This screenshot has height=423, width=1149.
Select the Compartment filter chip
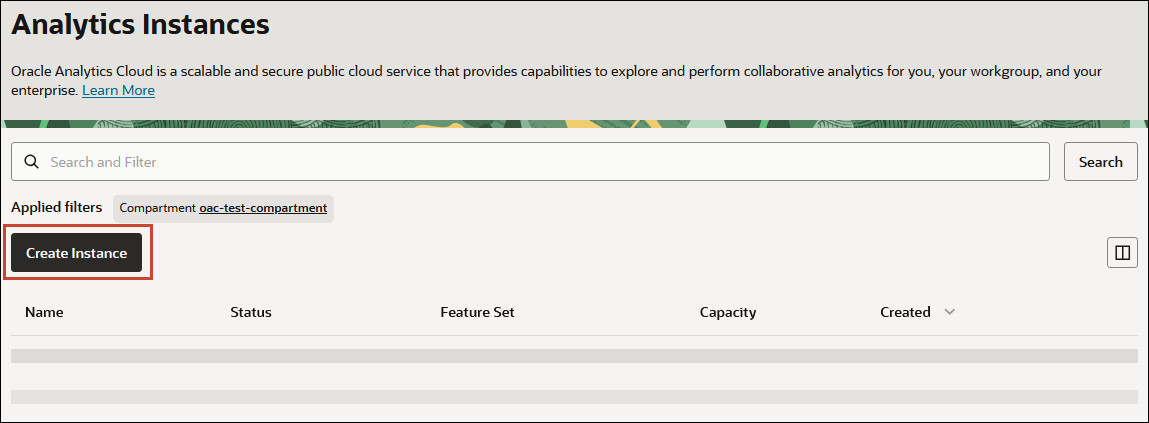pyautogui.click(x=157, y=208)
